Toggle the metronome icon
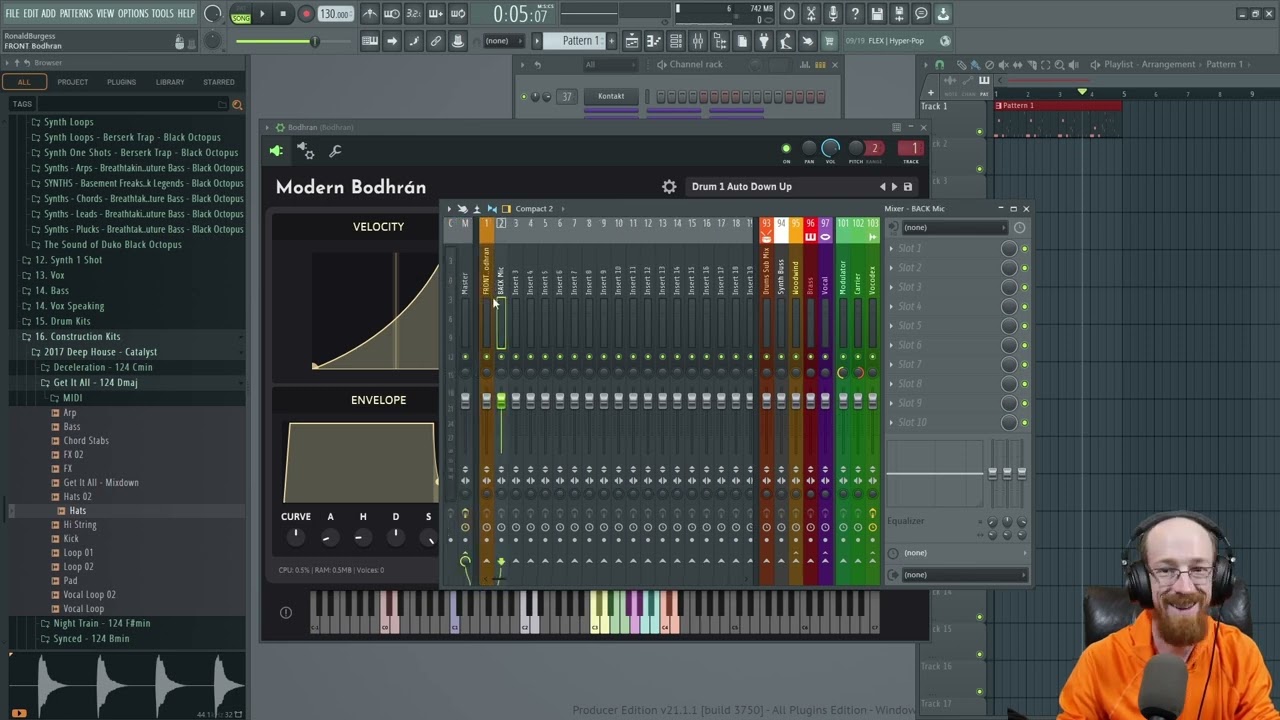 (370, 14)
